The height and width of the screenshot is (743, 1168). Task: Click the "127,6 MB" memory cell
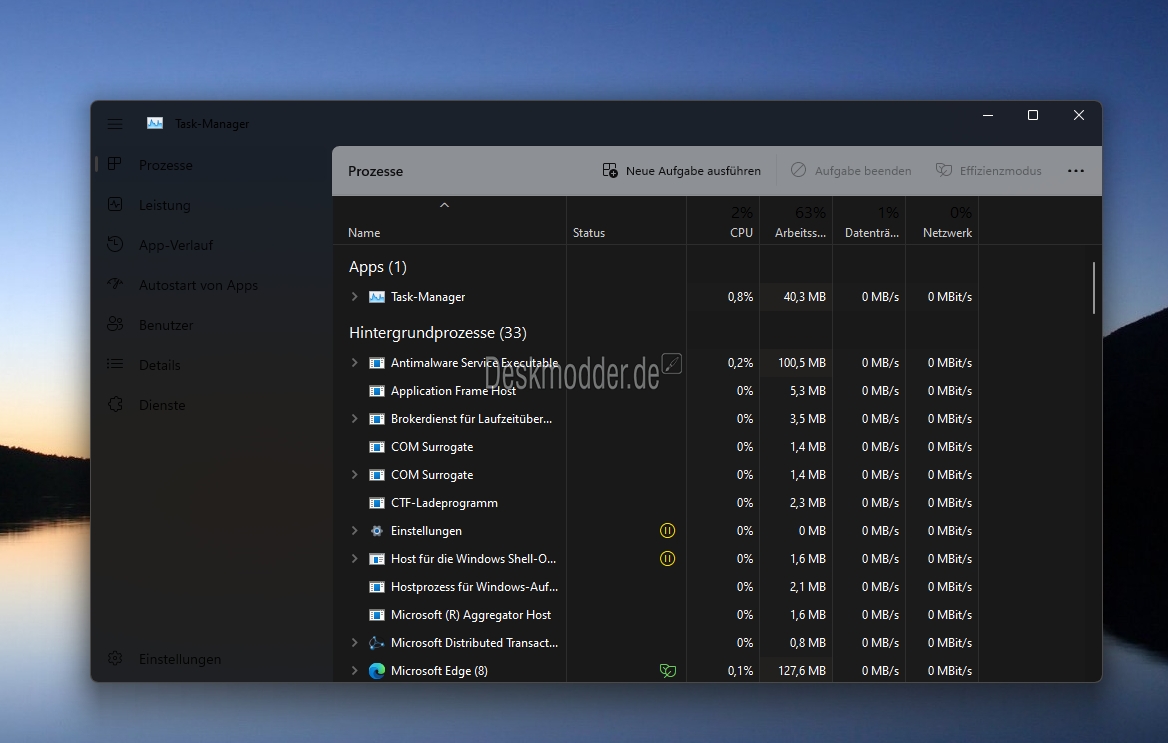coord(802,671)
